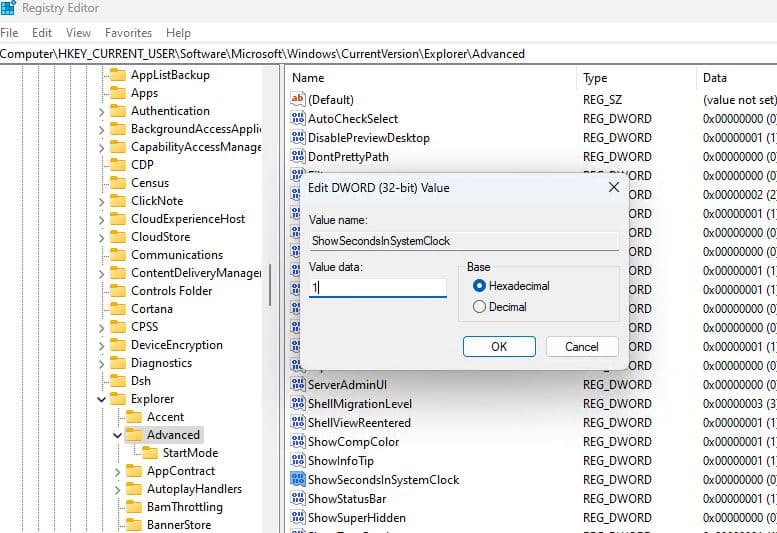
Task: Expand the ClickNote key
Action: point(102,202)
